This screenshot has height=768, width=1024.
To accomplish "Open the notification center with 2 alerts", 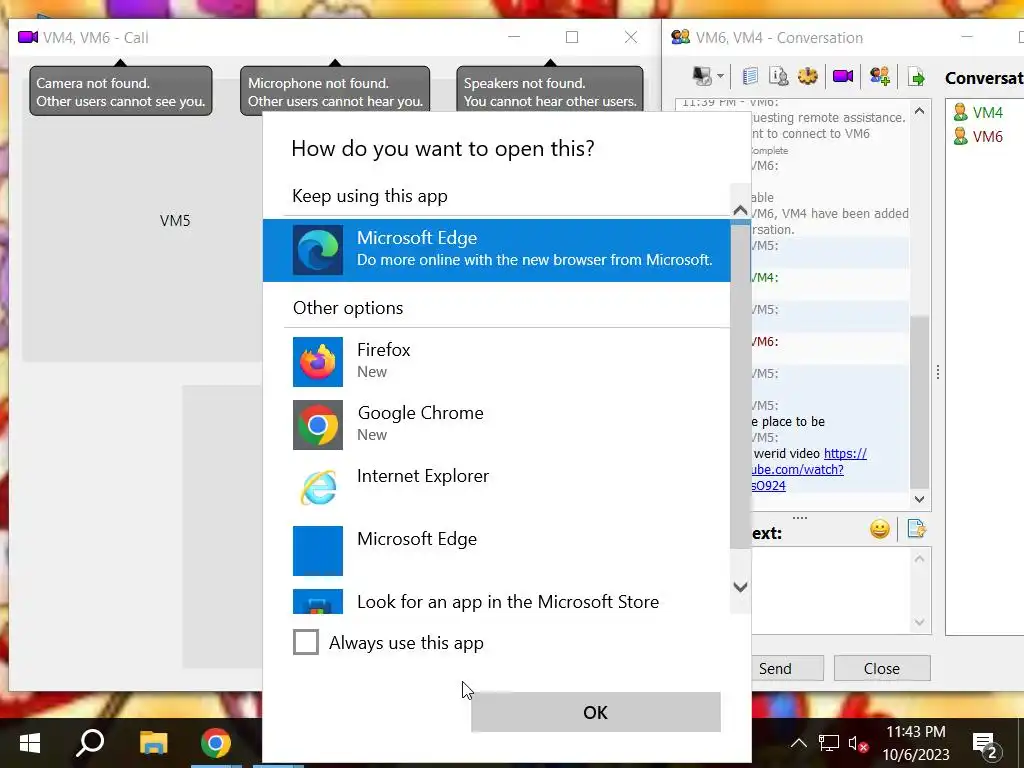I will tap(985, 744).
